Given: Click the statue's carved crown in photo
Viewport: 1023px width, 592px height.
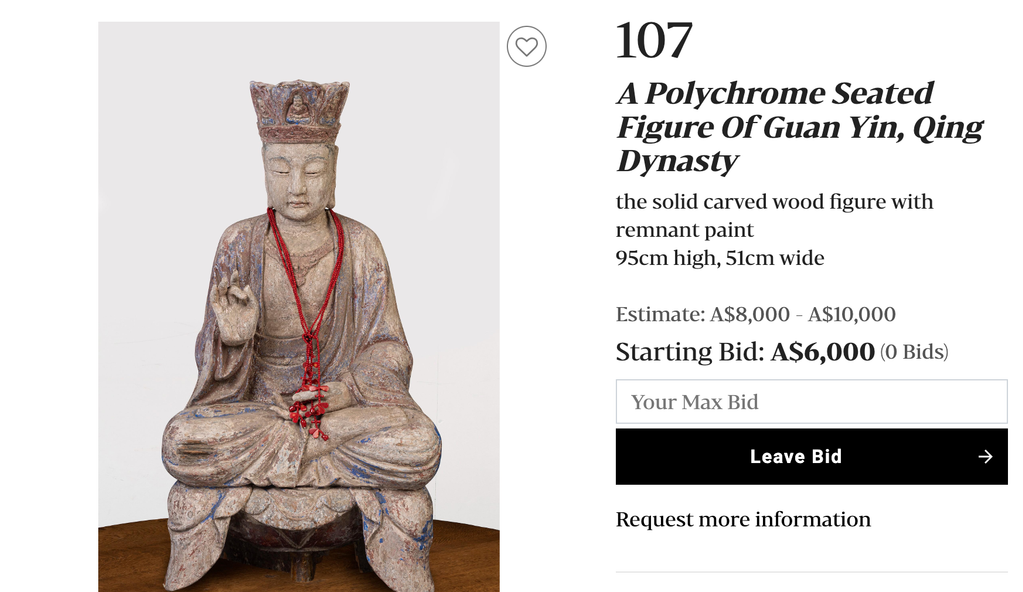Looking at the screenshot, I should tap(299, 111).
